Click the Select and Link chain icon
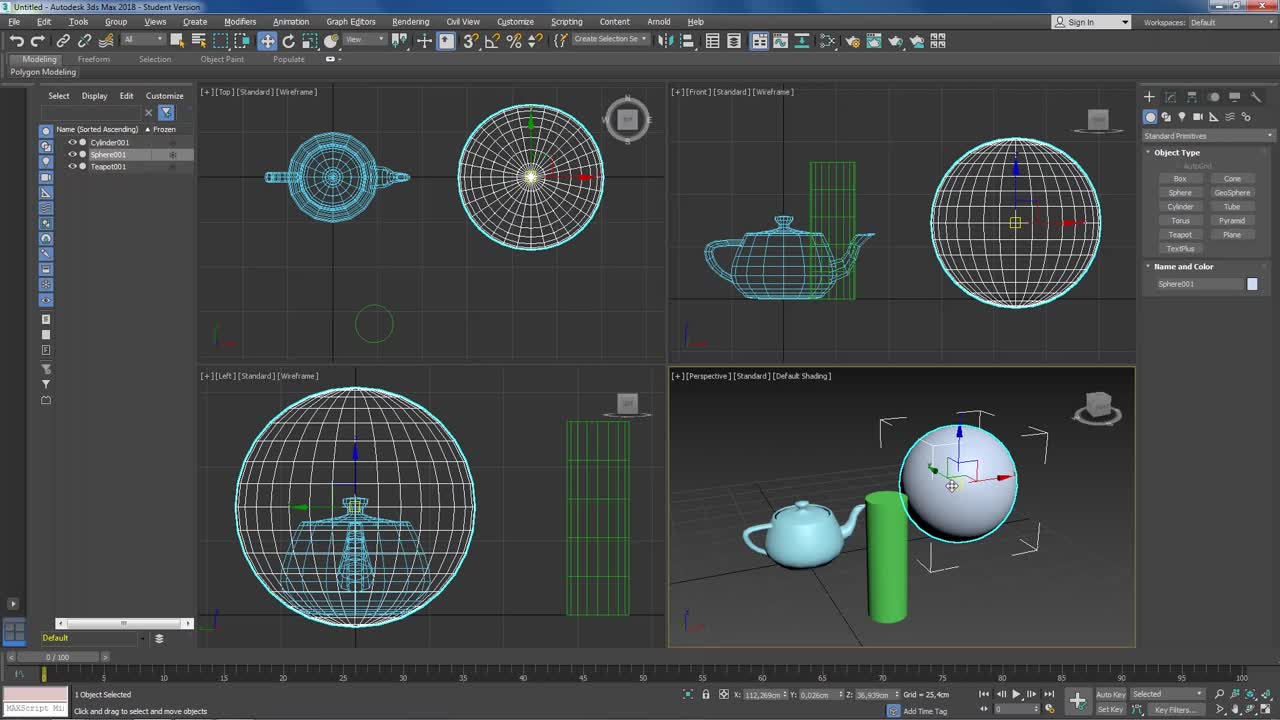This screenshot has width=1280, height=720. 63,41
